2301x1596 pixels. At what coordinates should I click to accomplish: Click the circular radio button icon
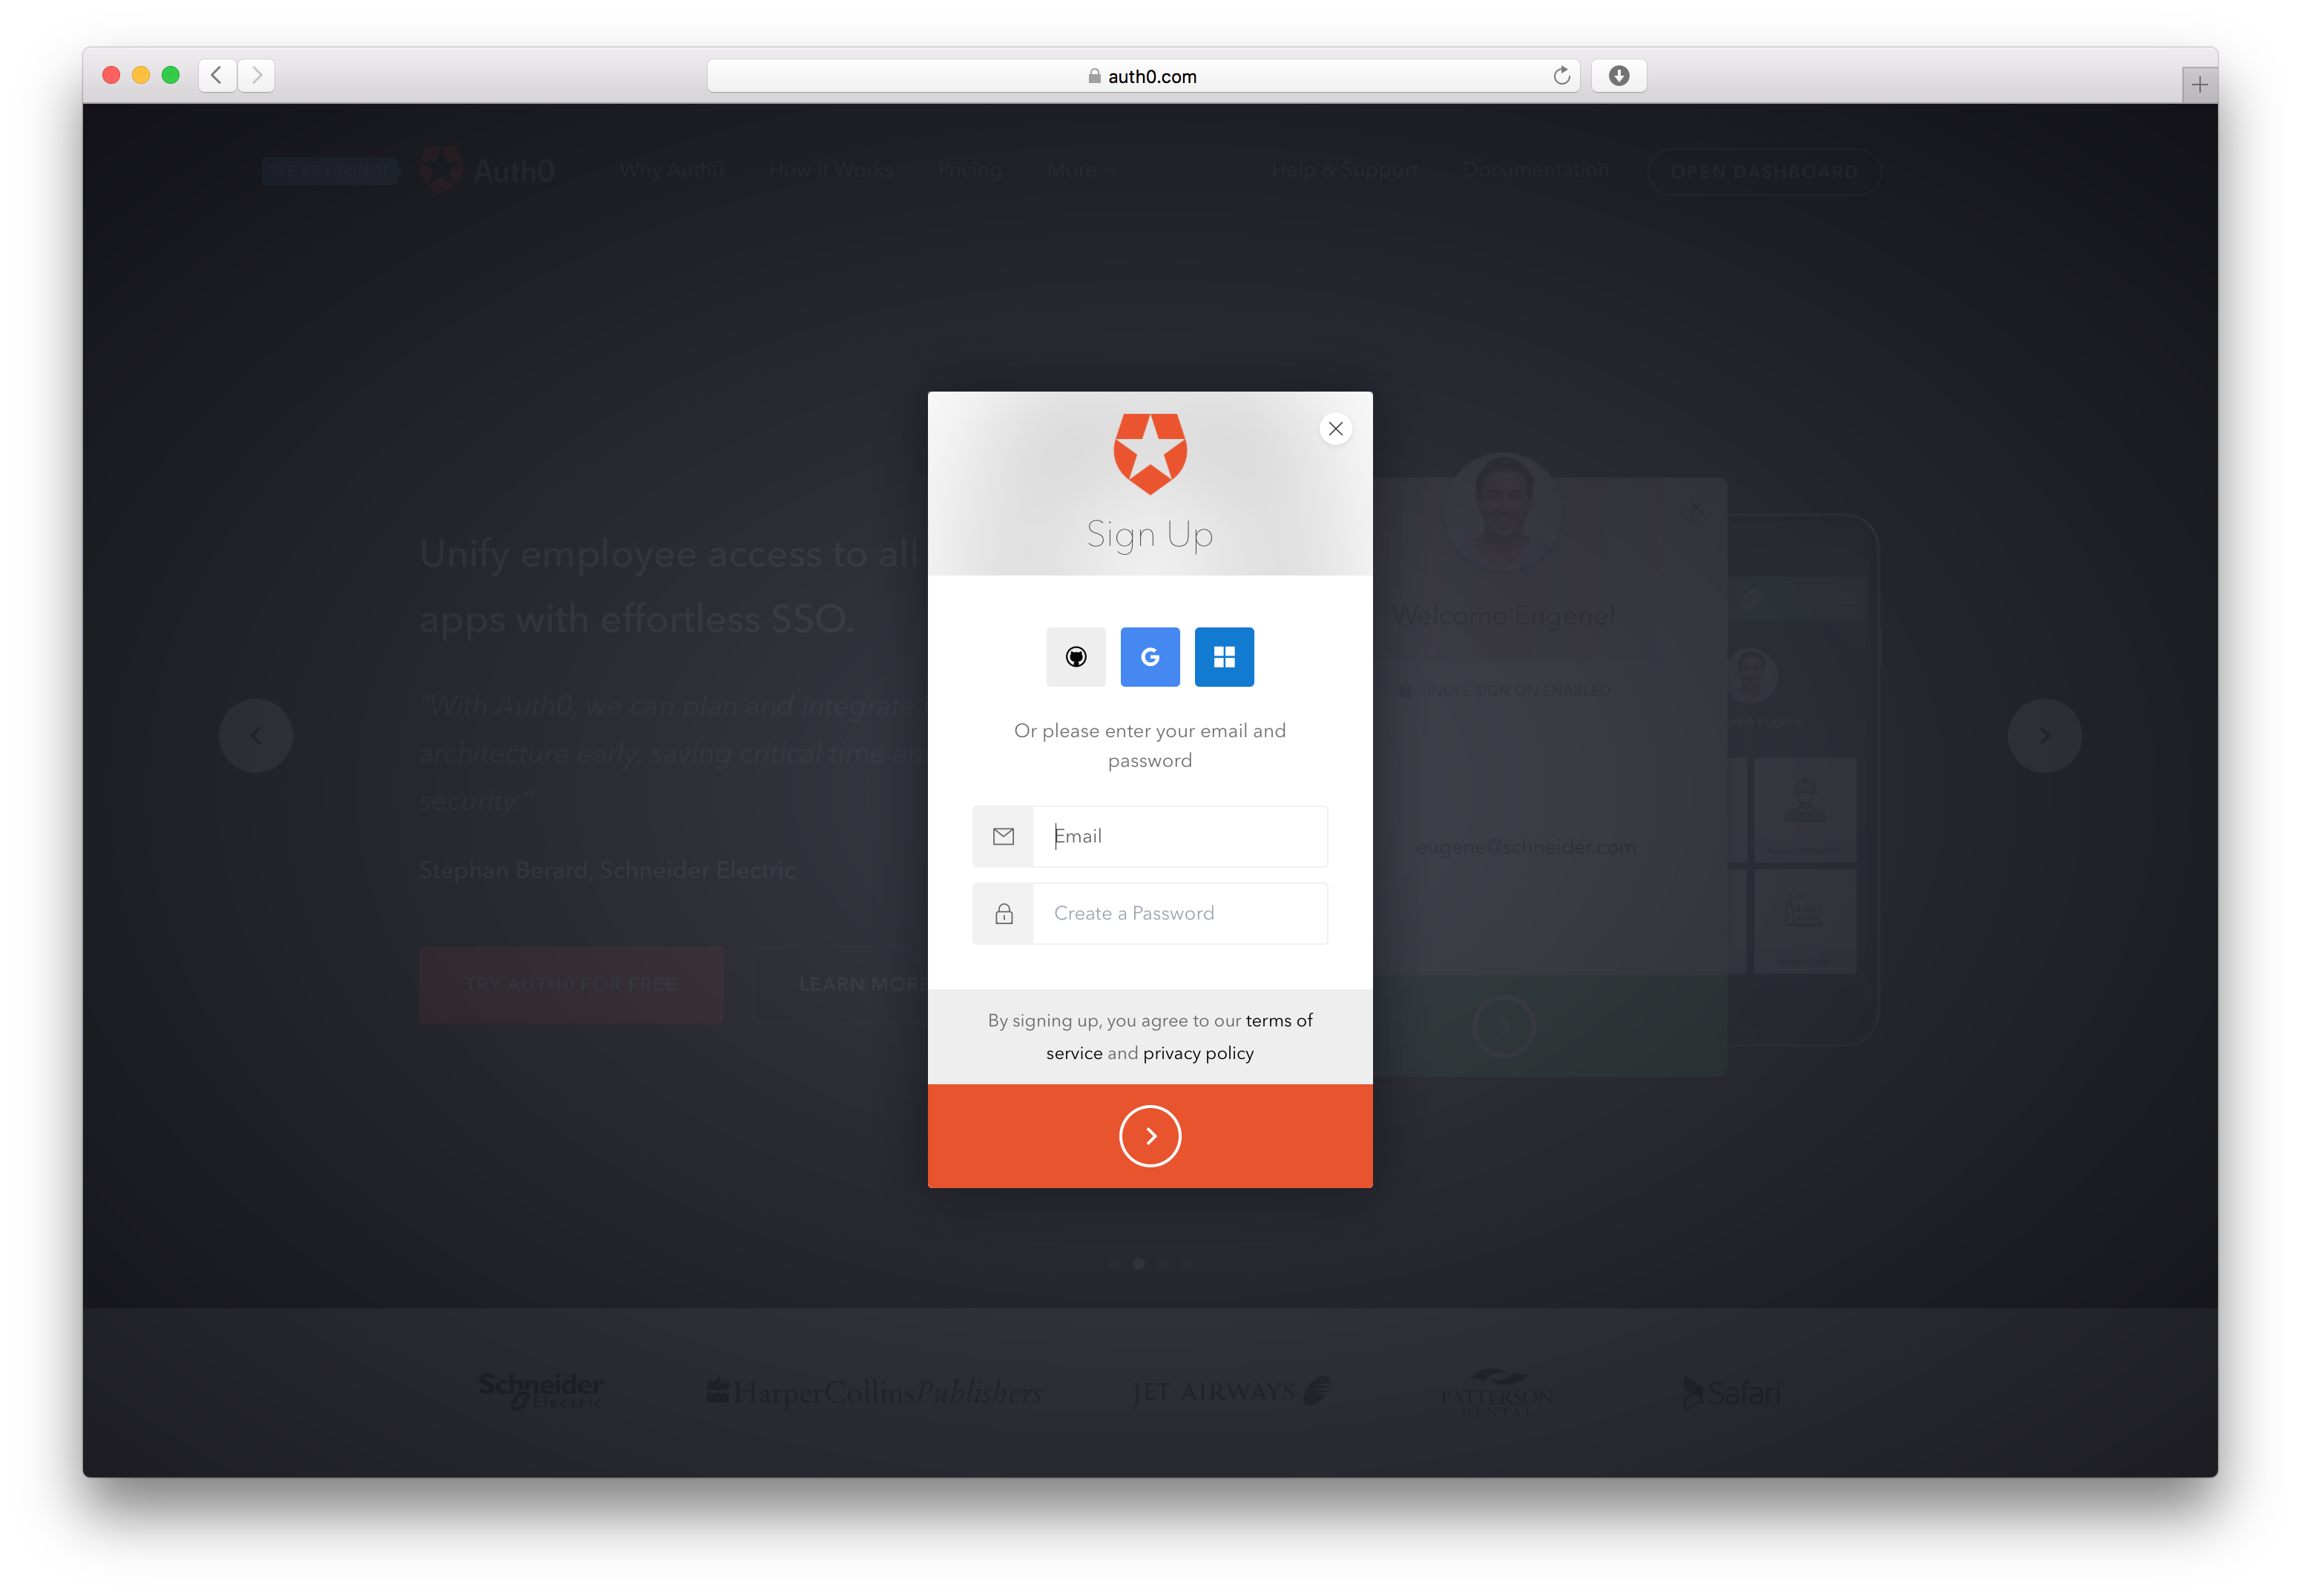1076,656
